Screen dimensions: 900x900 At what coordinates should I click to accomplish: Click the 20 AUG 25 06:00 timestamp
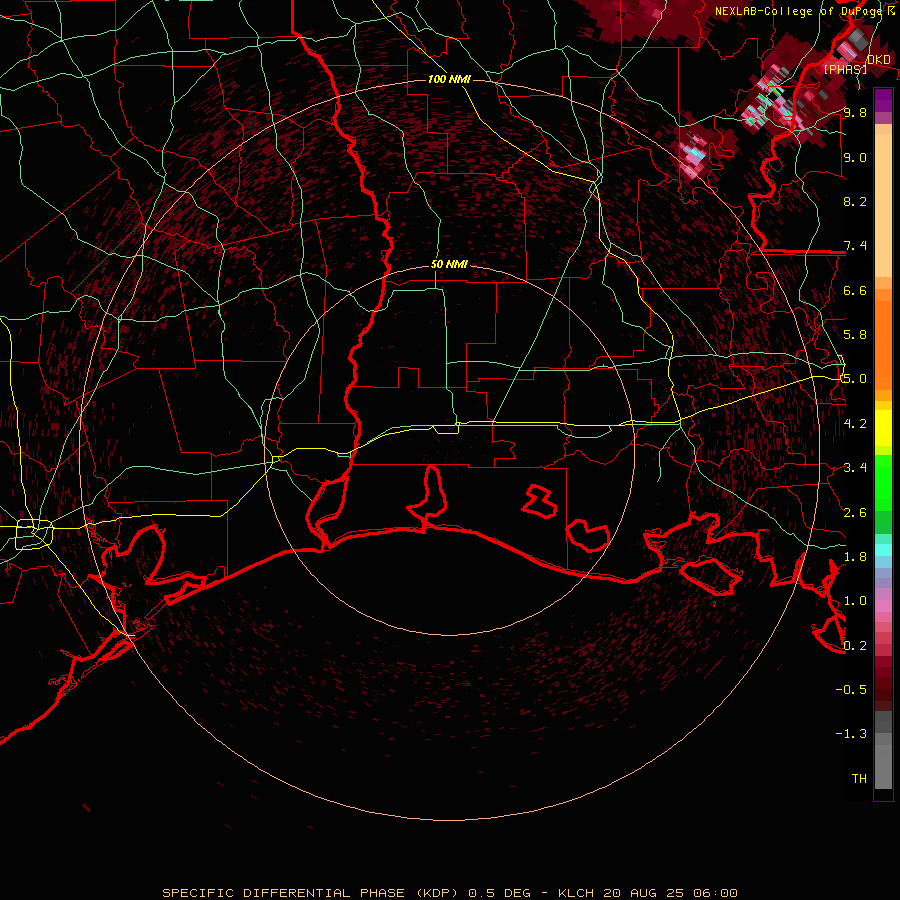(x=670, y=893)
